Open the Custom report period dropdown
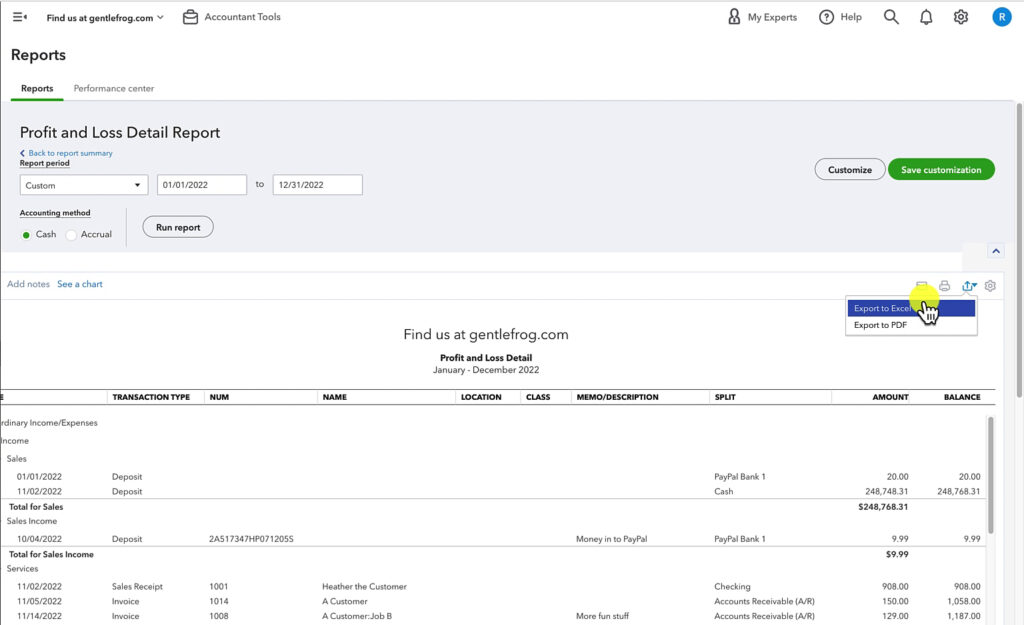 pos(83,184)
